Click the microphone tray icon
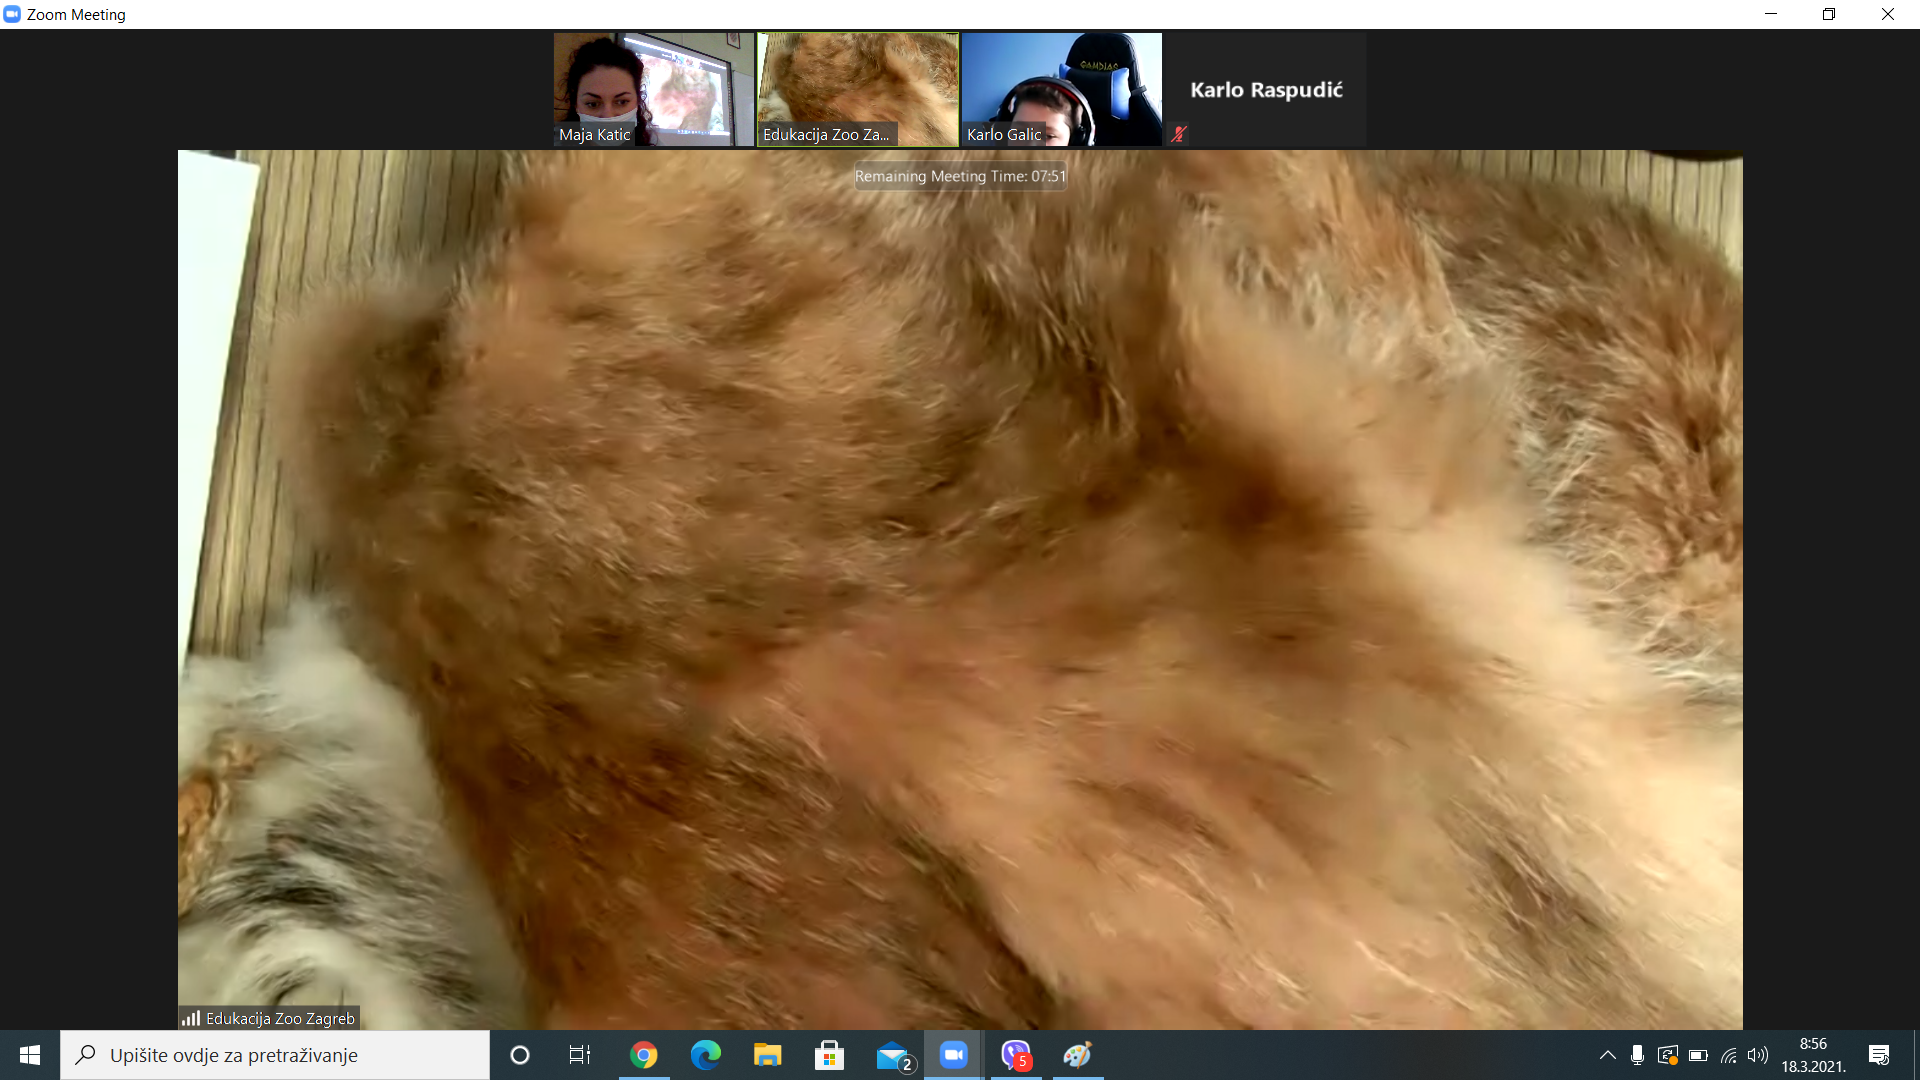The image size is (1920, 1080). [x=1637, y=1055]
